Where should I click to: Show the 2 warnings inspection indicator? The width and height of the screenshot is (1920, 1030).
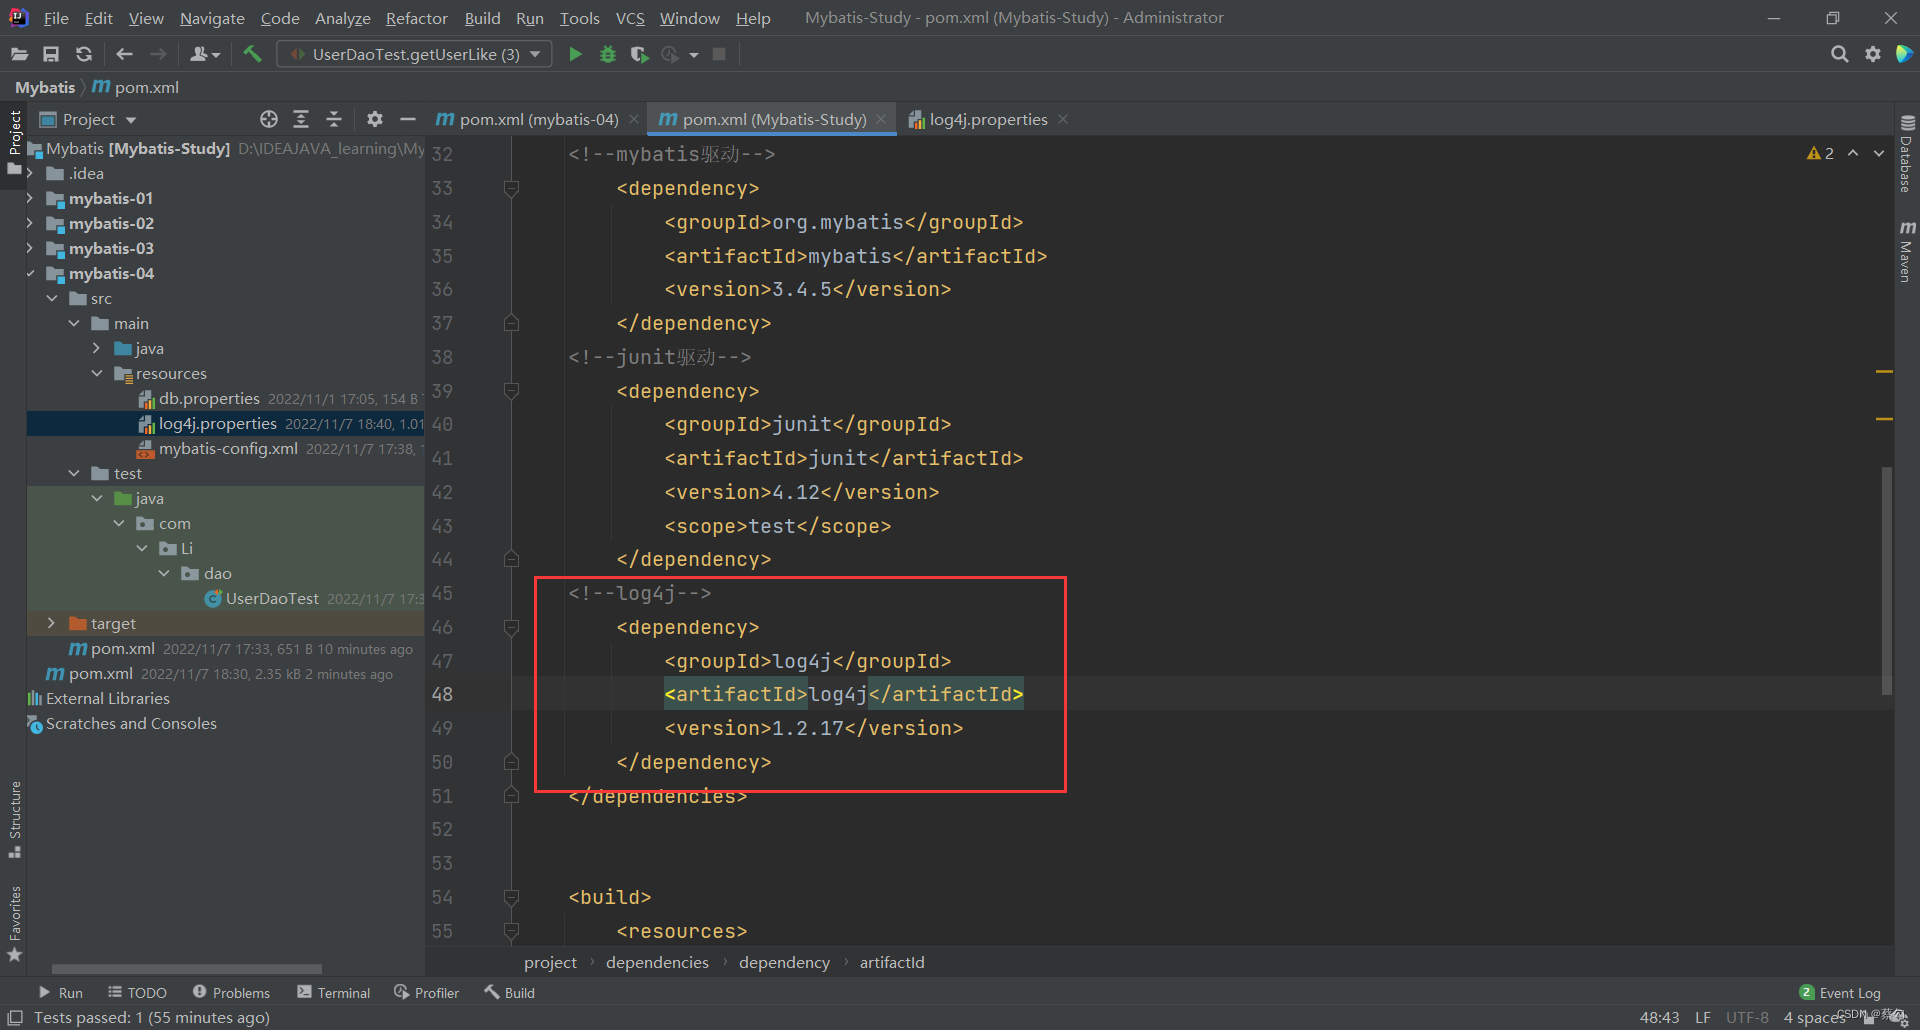point(1820,153)
